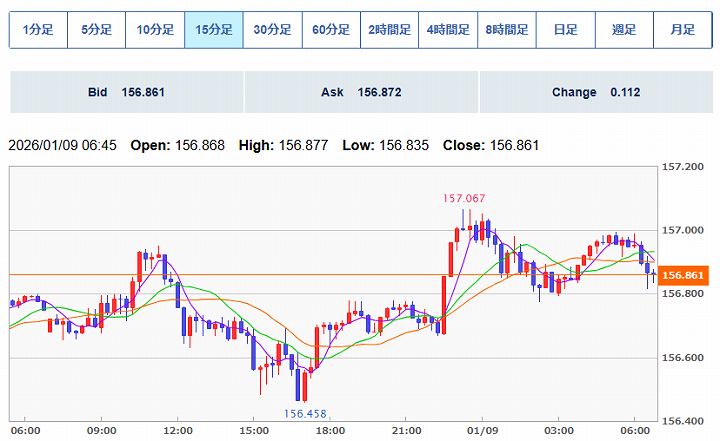Screen dimensions: 720x441
Task: Click the 01/09 date marker on time axis
Action: coord(483,431)
